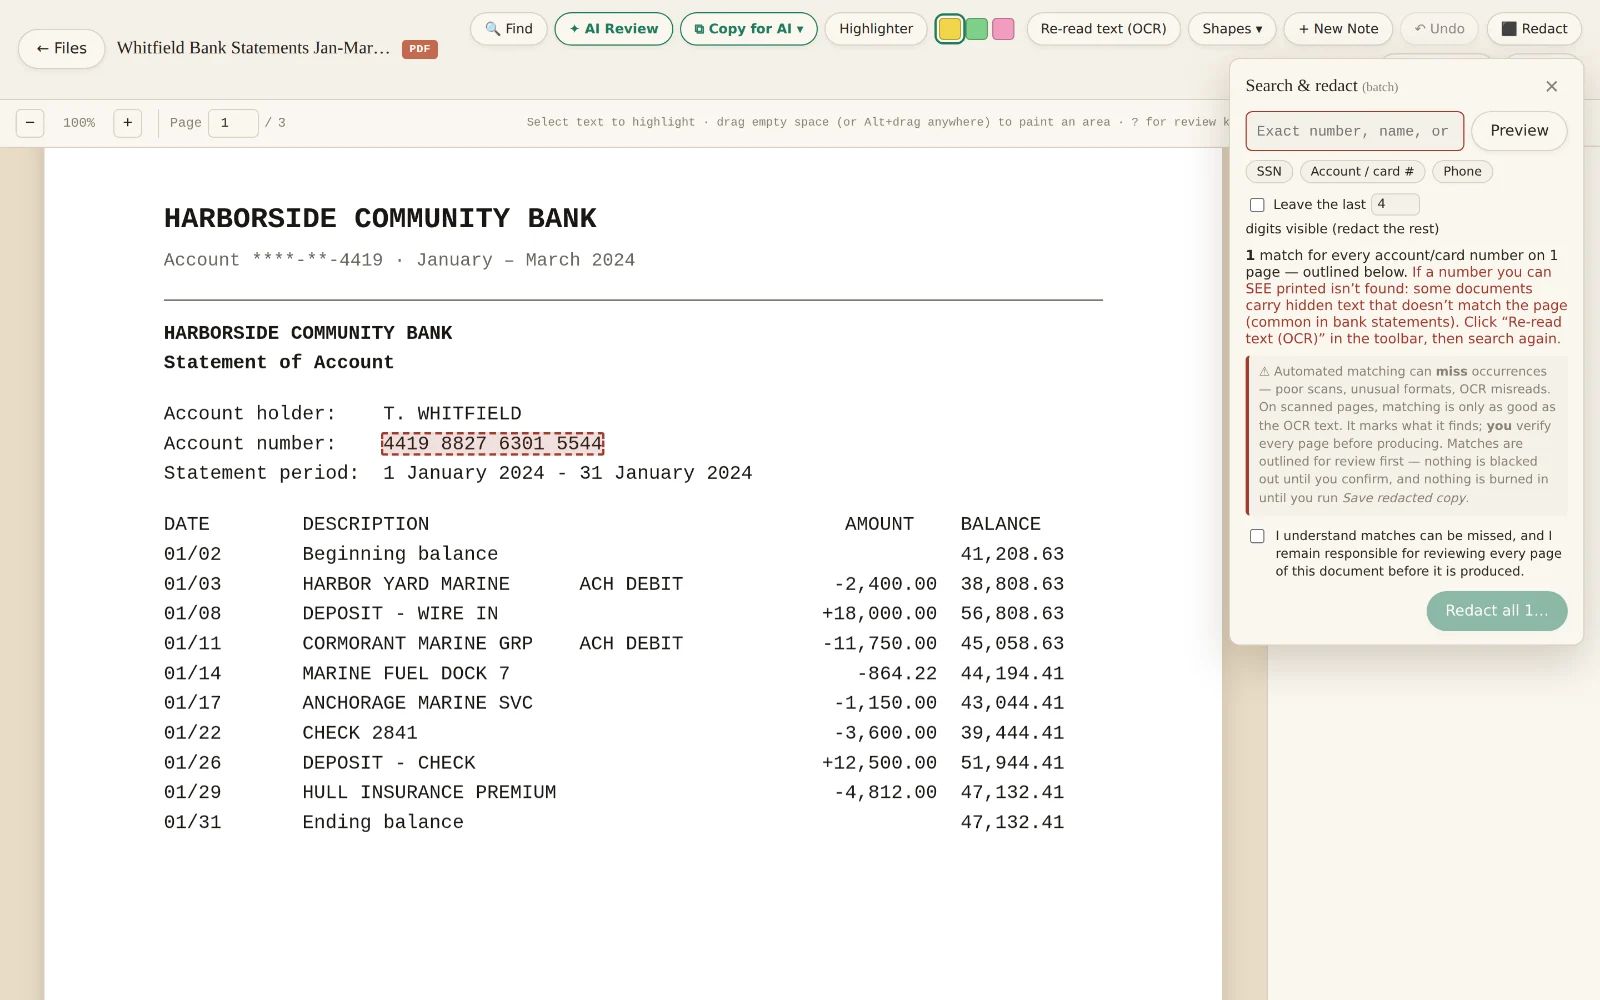Click Re-read text (OCR)
Image resolution: width=1600 pixels, height=1000 pixels.
[x=1103, y=29]
